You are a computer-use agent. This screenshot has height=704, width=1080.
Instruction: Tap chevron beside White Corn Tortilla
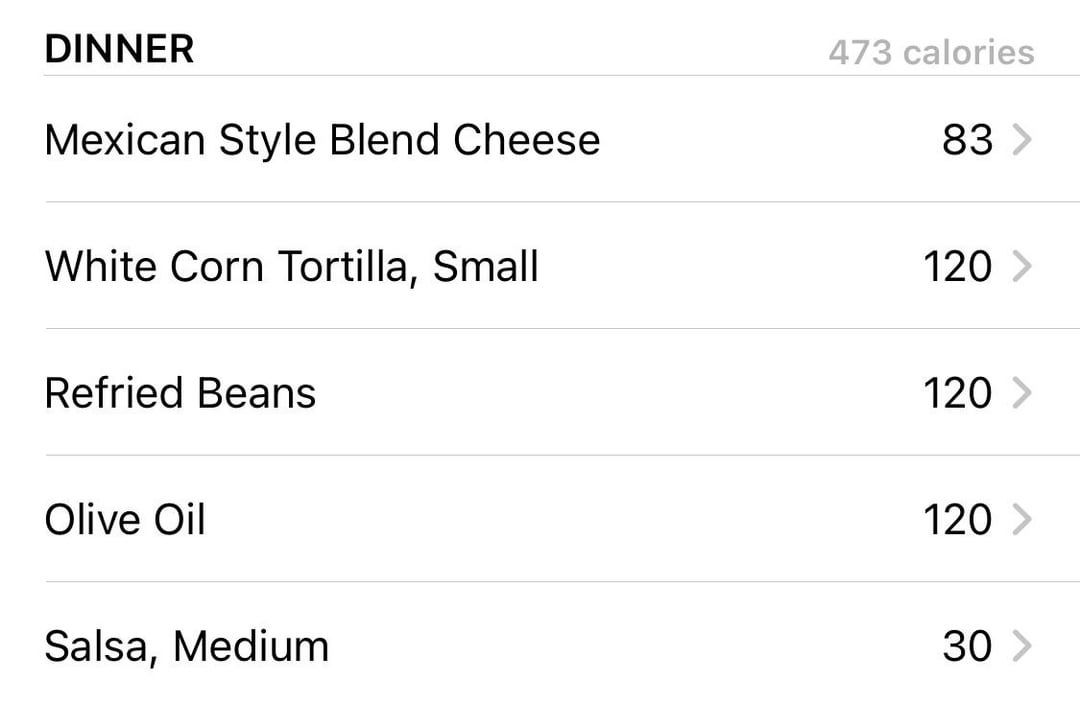tap(1022, 267)
